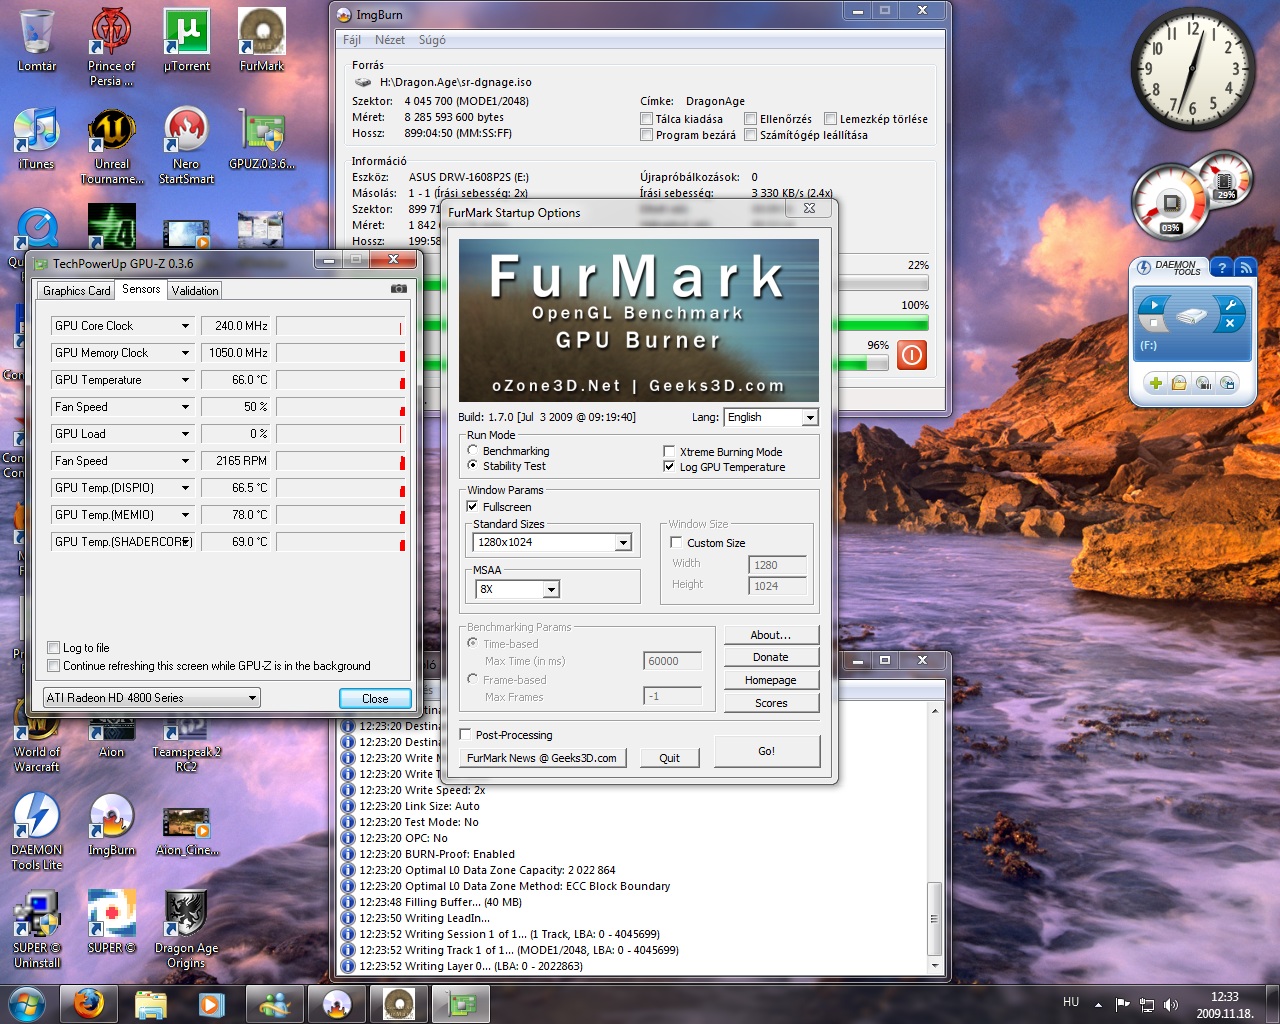Open the ATI Radeon HD 4800 Series dropdown
Viewport: 1280px width, 1024px height.
tap(151, 698)
